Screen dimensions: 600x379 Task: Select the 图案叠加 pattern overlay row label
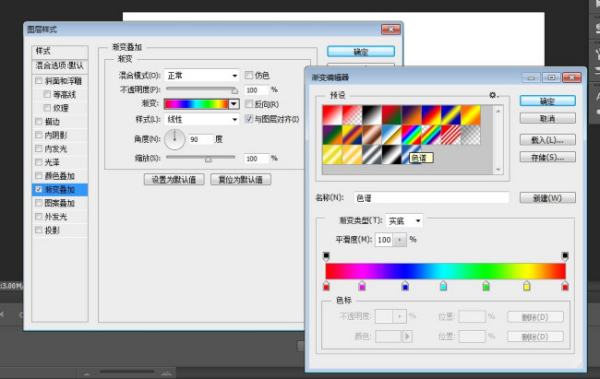[59, 203]
